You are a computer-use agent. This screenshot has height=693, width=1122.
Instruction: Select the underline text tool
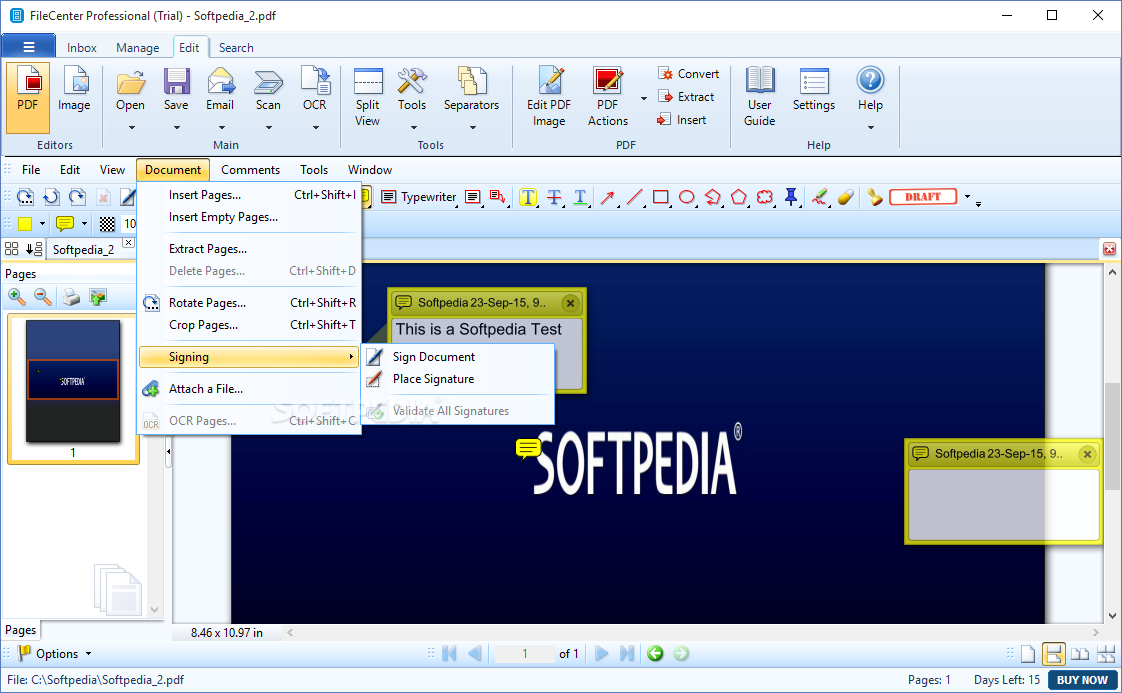point(580,197)
